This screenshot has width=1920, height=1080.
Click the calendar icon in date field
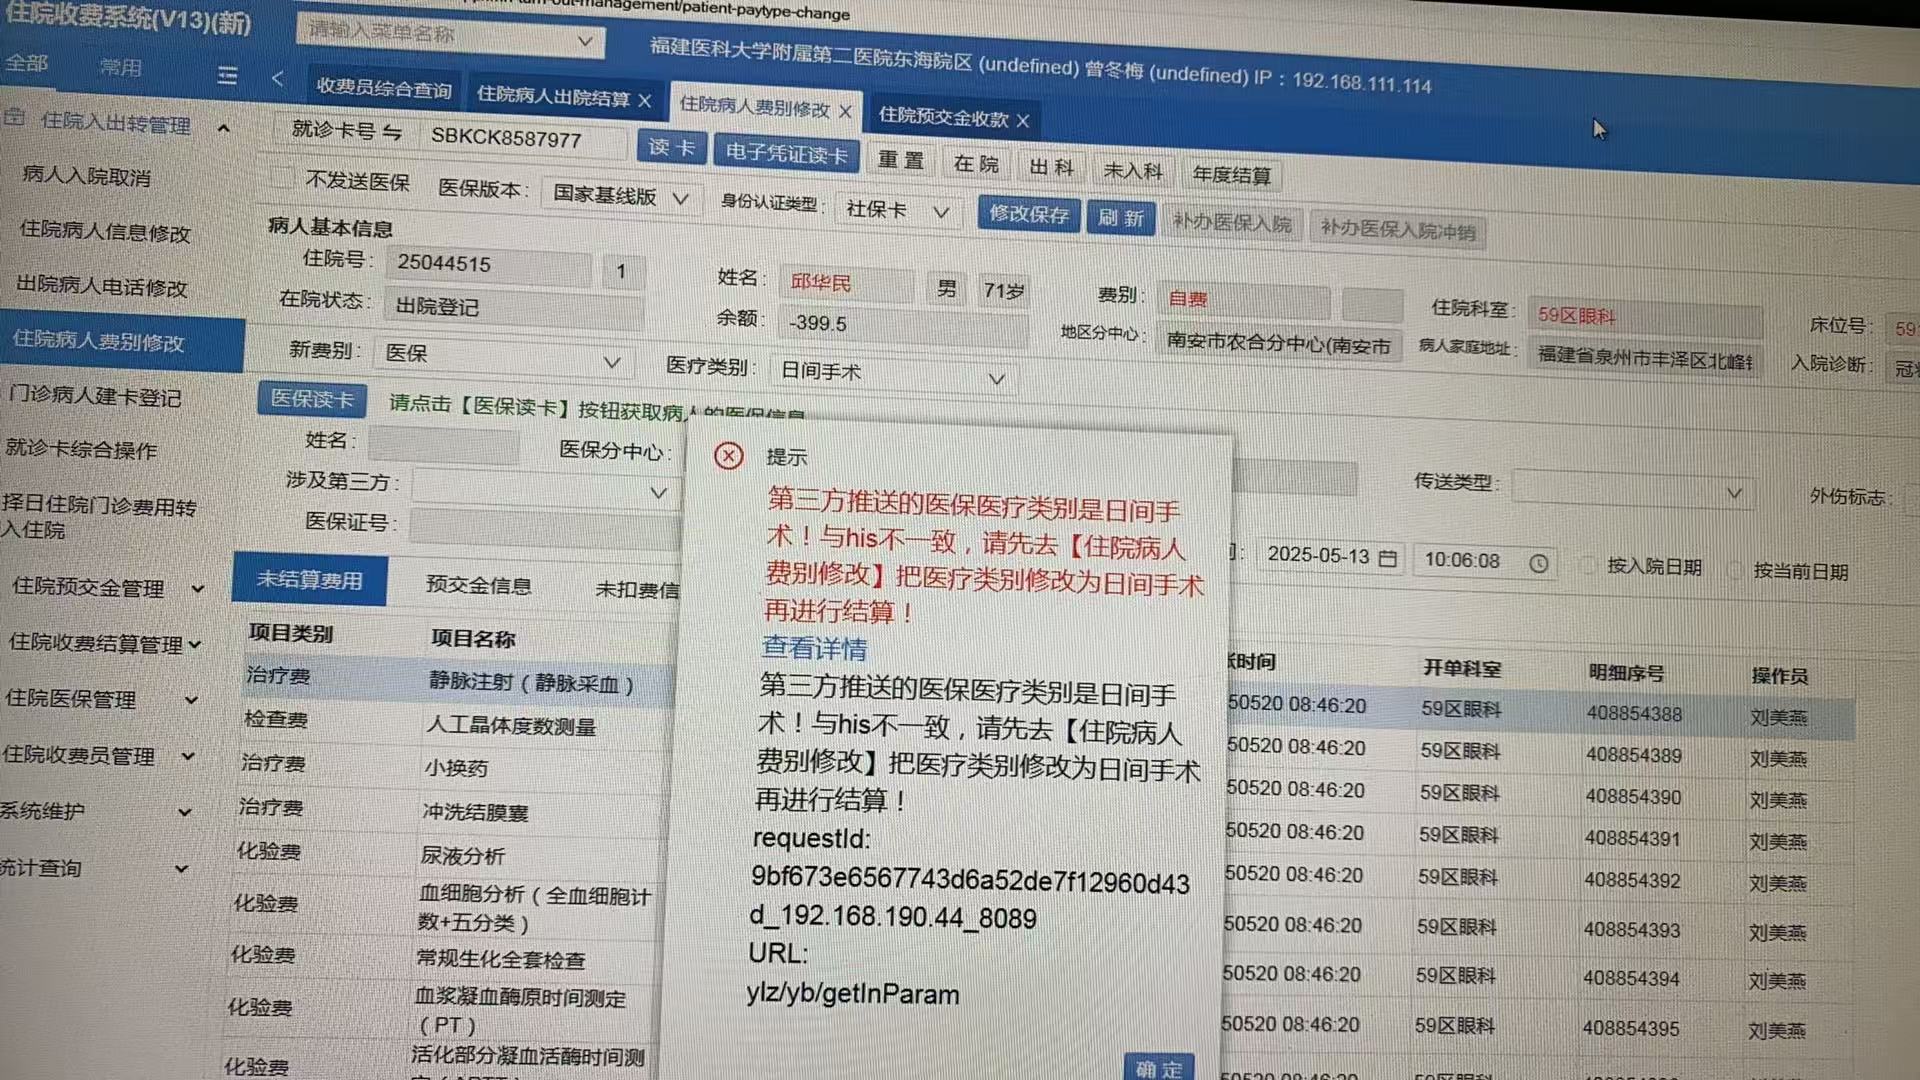(x=1388, y=558)
